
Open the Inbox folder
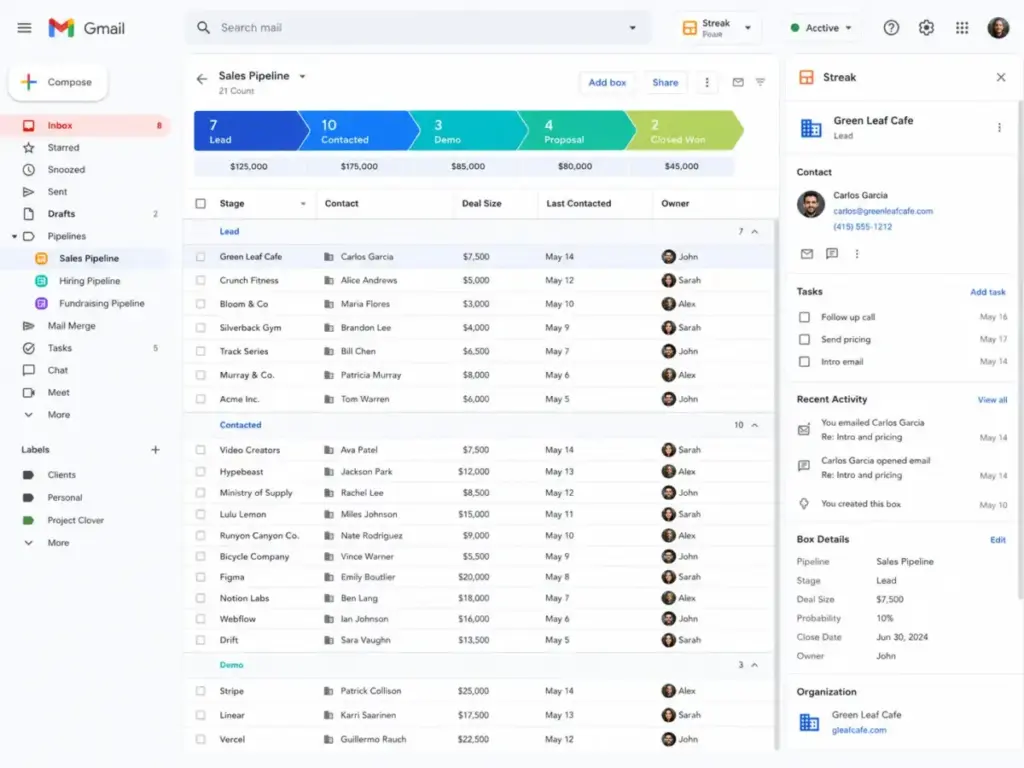86,125
